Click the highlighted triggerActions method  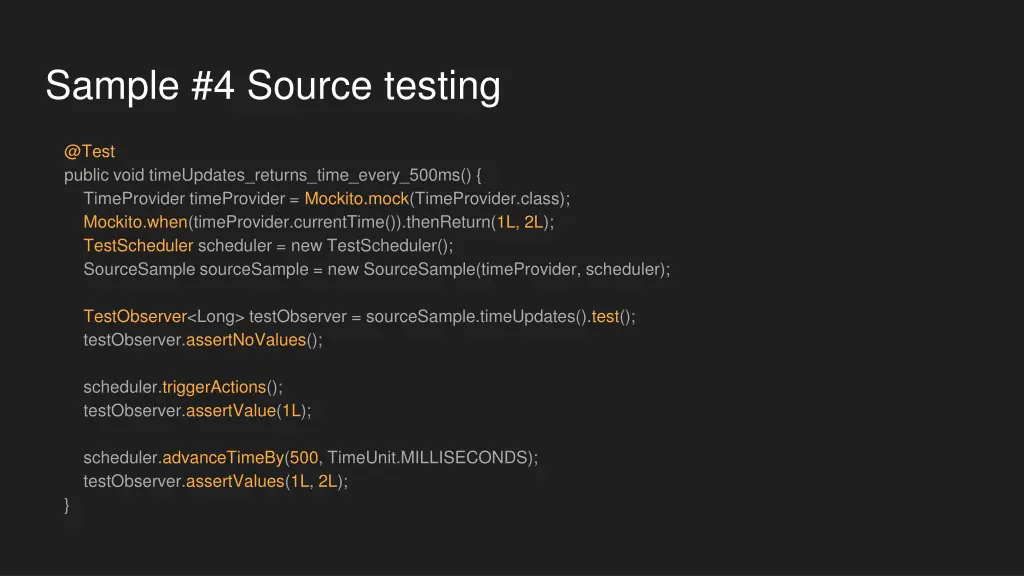click(x=214, y=387)
